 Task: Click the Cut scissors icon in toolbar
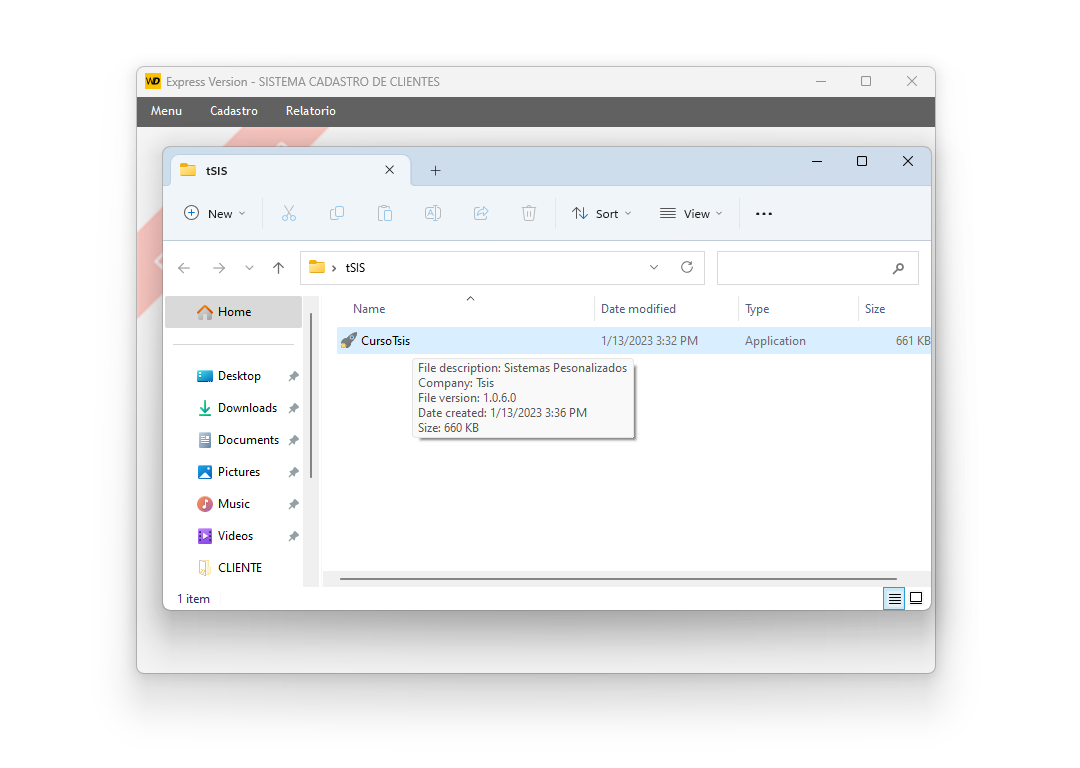pos(289,213)
